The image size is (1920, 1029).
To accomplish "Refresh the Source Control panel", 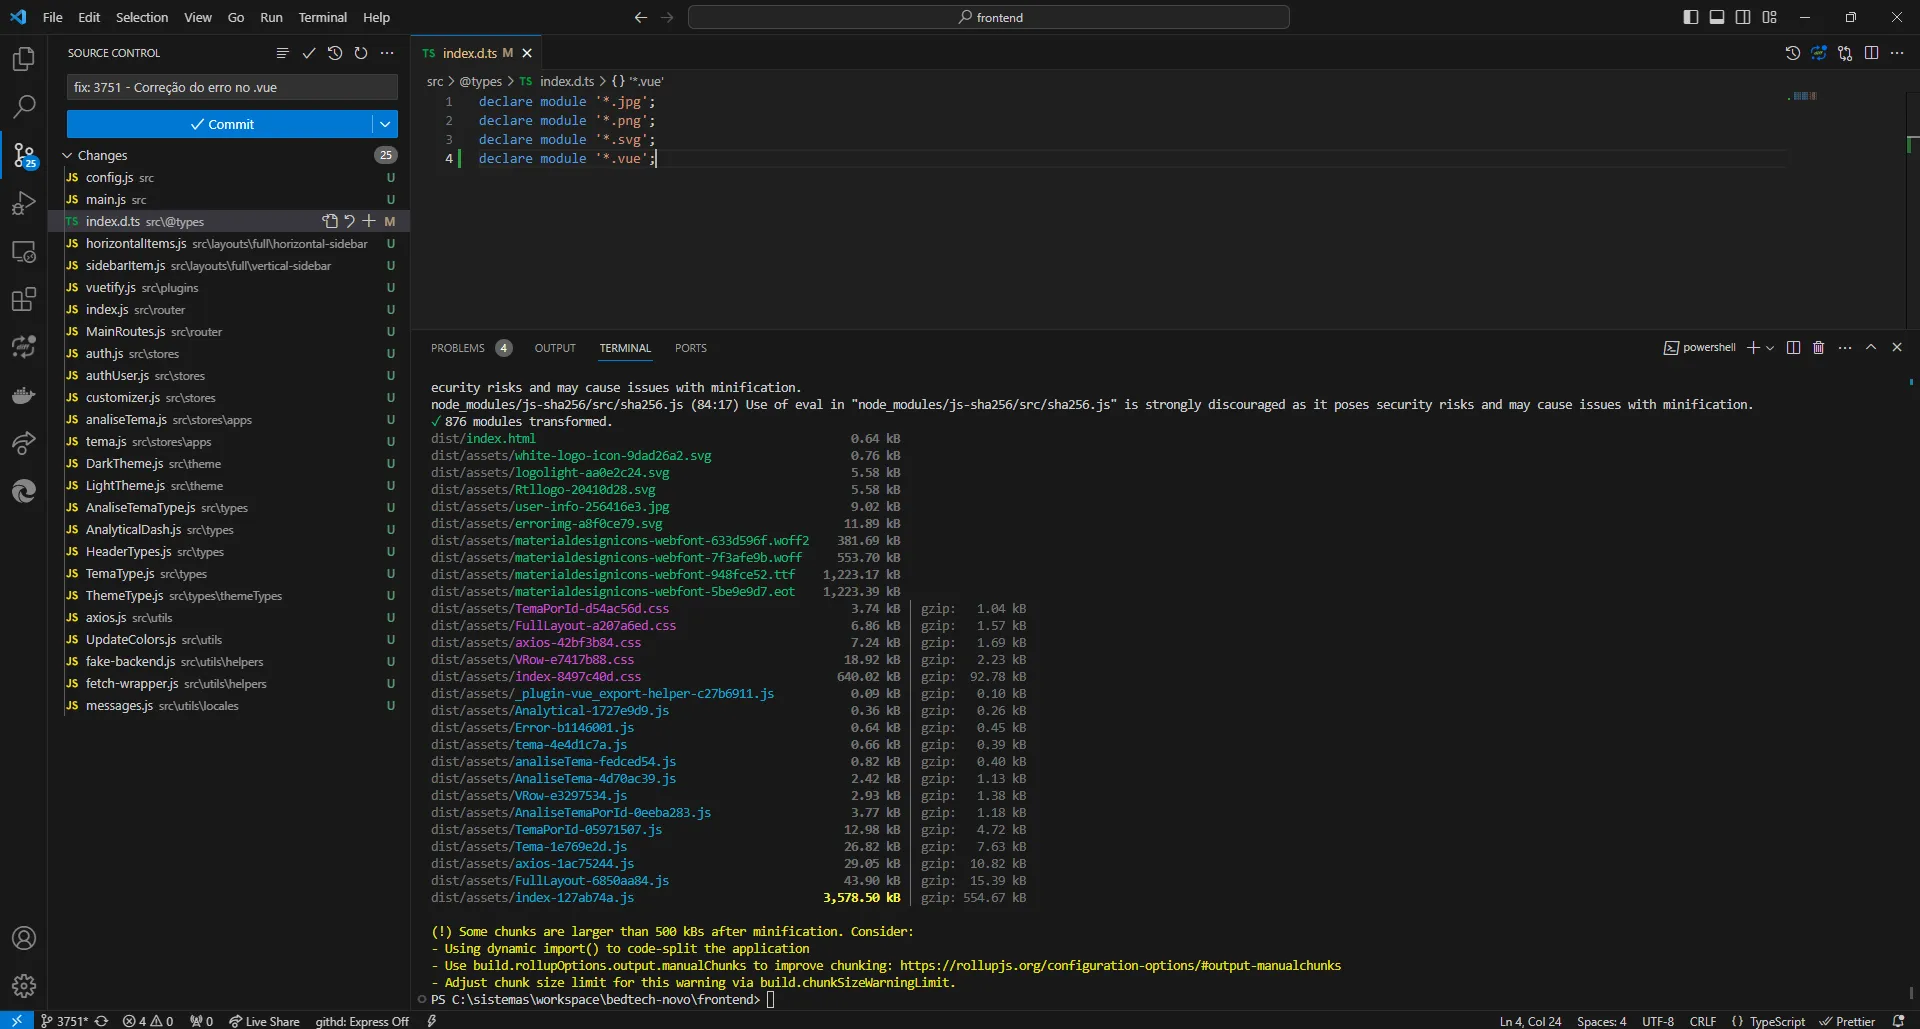I will pyautogui.click(x=361, y=53).
